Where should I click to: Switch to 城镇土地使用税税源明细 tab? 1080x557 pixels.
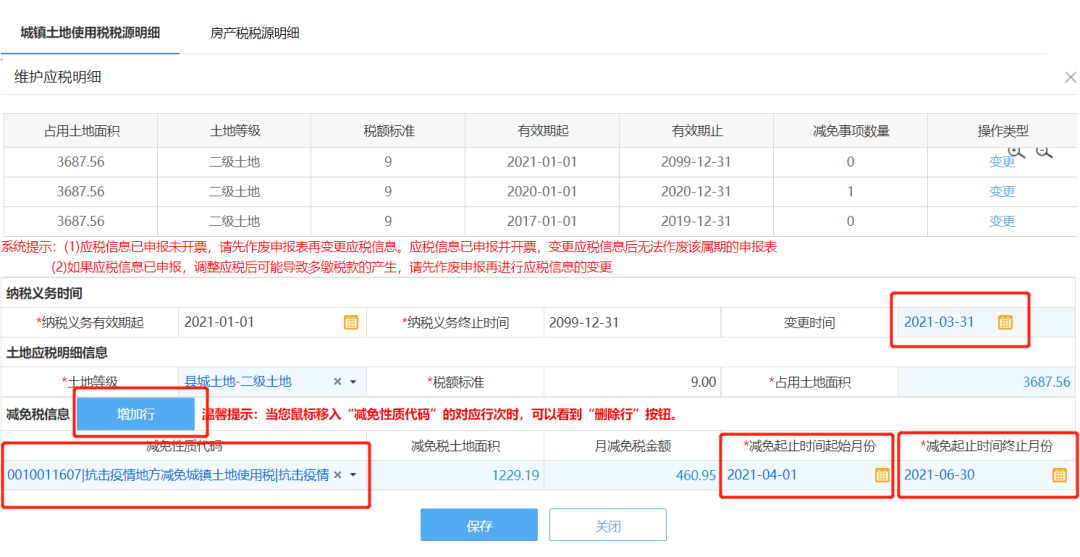[90, 32]
